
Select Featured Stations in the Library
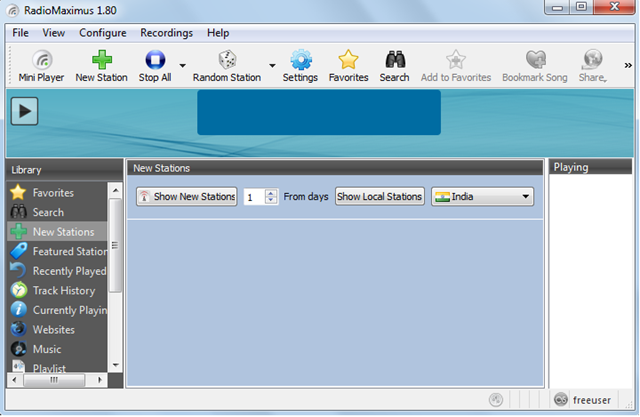(57, 251)
